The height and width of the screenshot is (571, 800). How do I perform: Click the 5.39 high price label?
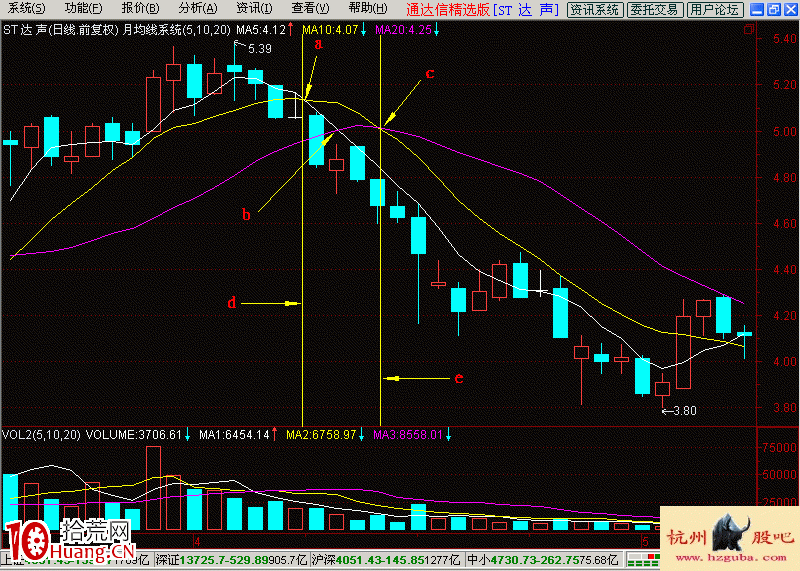click(260, 49)
